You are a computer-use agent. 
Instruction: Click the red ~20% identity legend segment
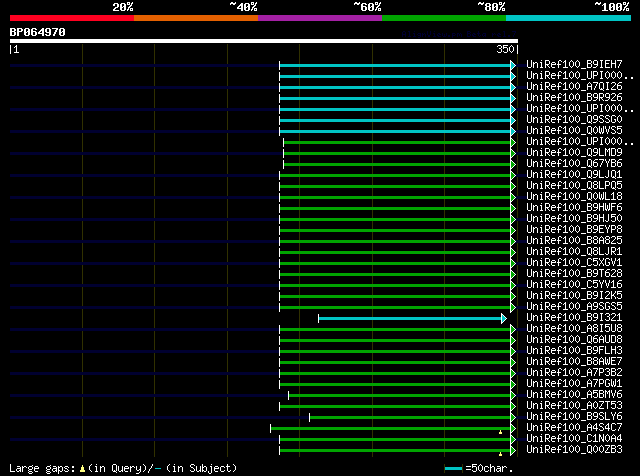72,18
